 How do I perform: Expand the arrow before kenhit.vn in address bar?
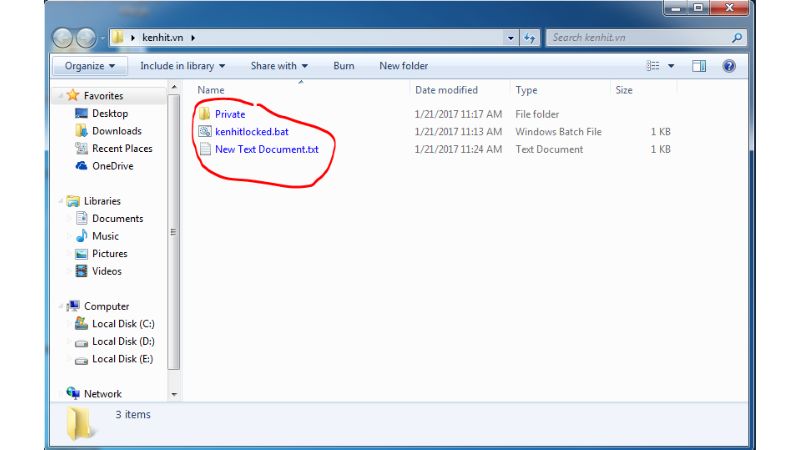point(133,38)
